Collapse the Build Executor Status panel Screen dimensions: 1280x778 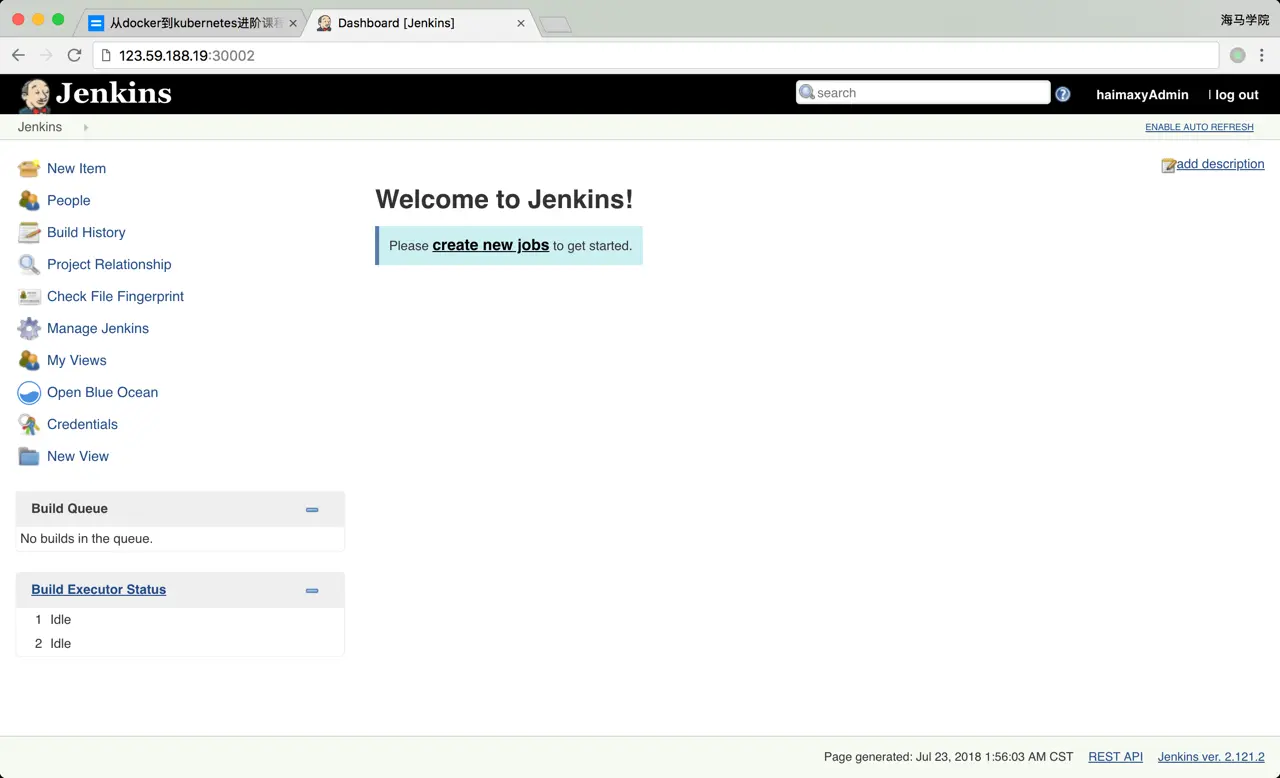(311, 590)
